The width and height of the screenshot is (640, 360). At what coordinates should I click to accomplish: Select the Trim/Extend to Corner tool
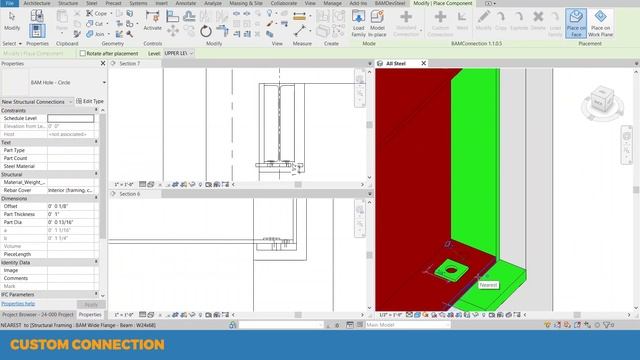coord(222,31)
